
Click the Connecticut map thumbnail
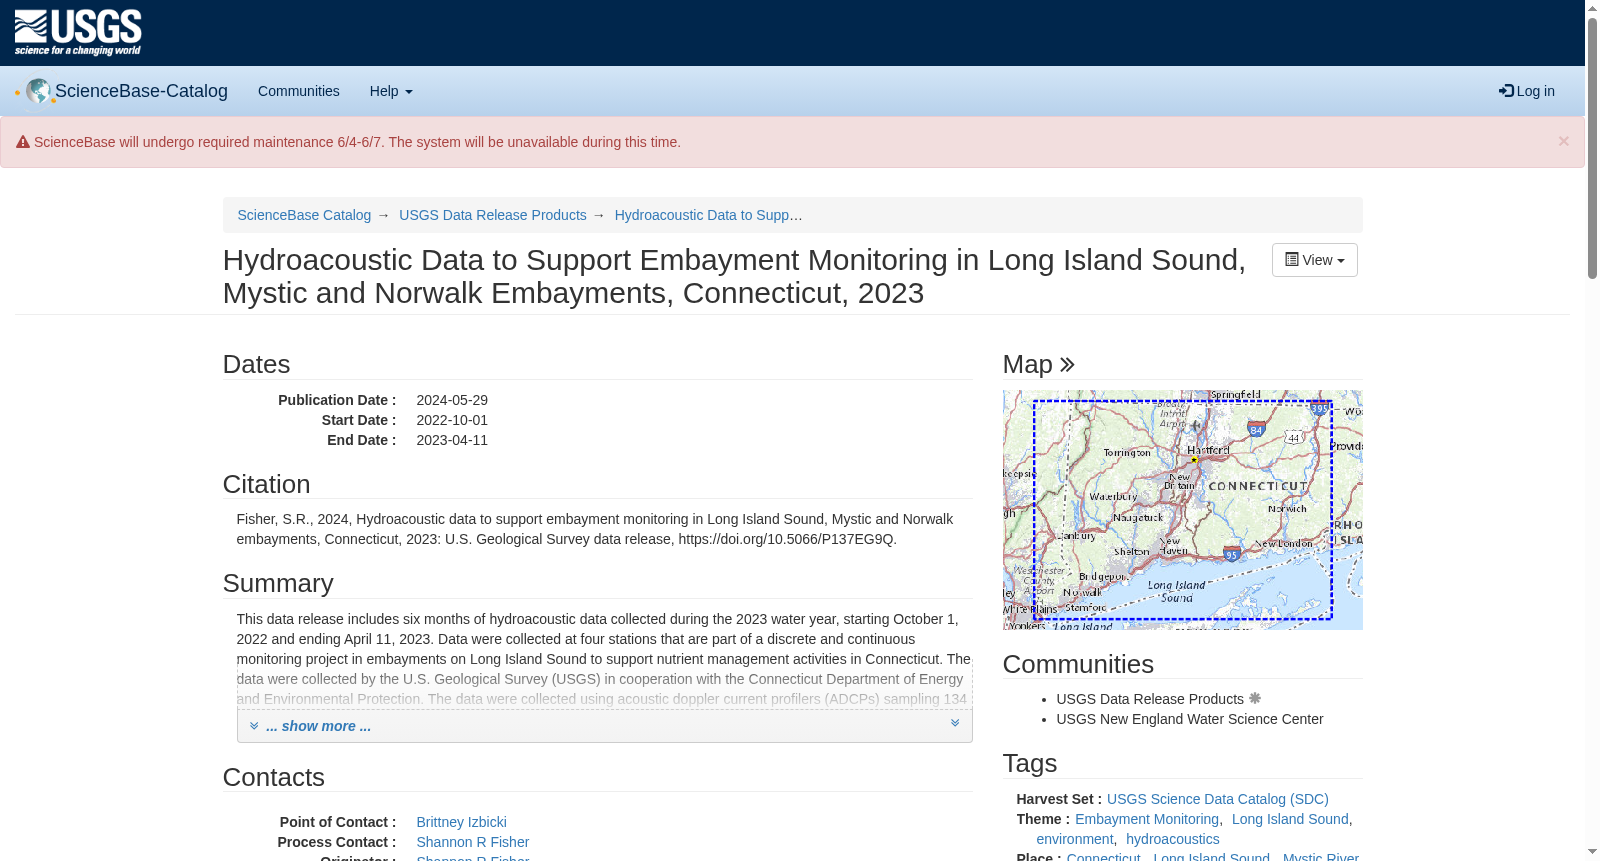1182,510
